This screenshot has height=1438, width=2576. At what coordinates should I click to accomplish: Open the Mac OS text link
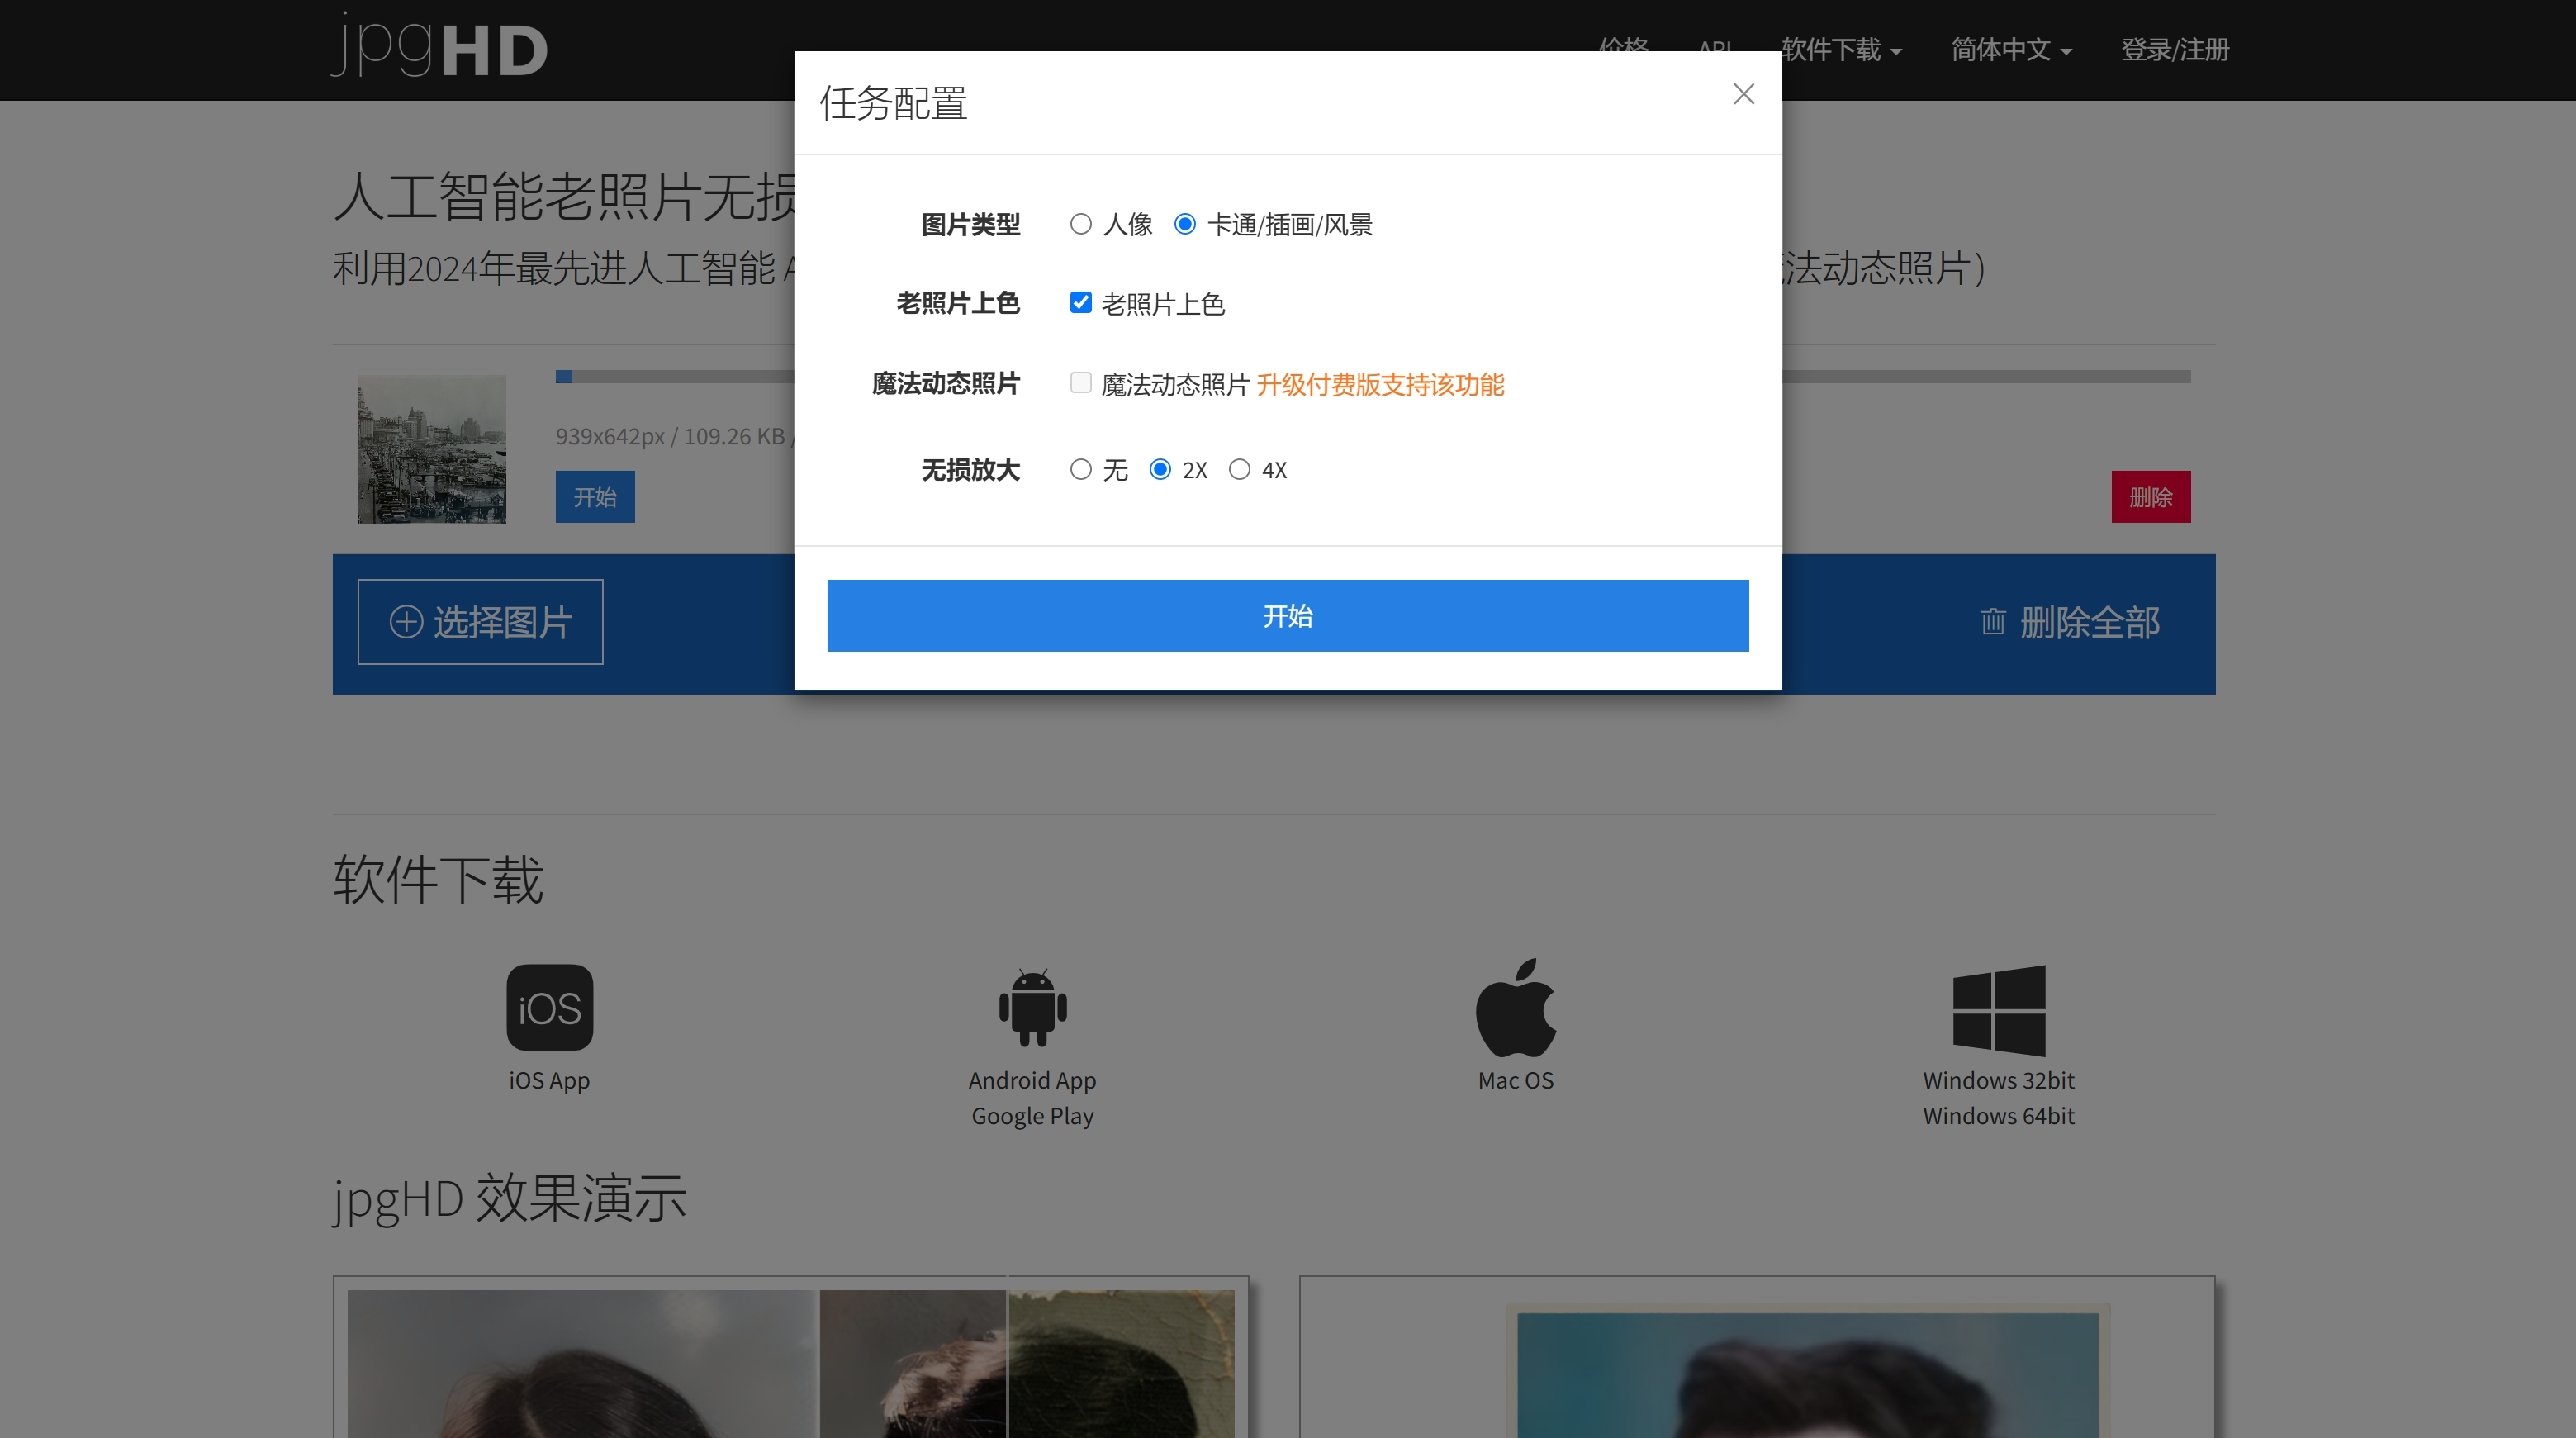tap(1516, 1080)
